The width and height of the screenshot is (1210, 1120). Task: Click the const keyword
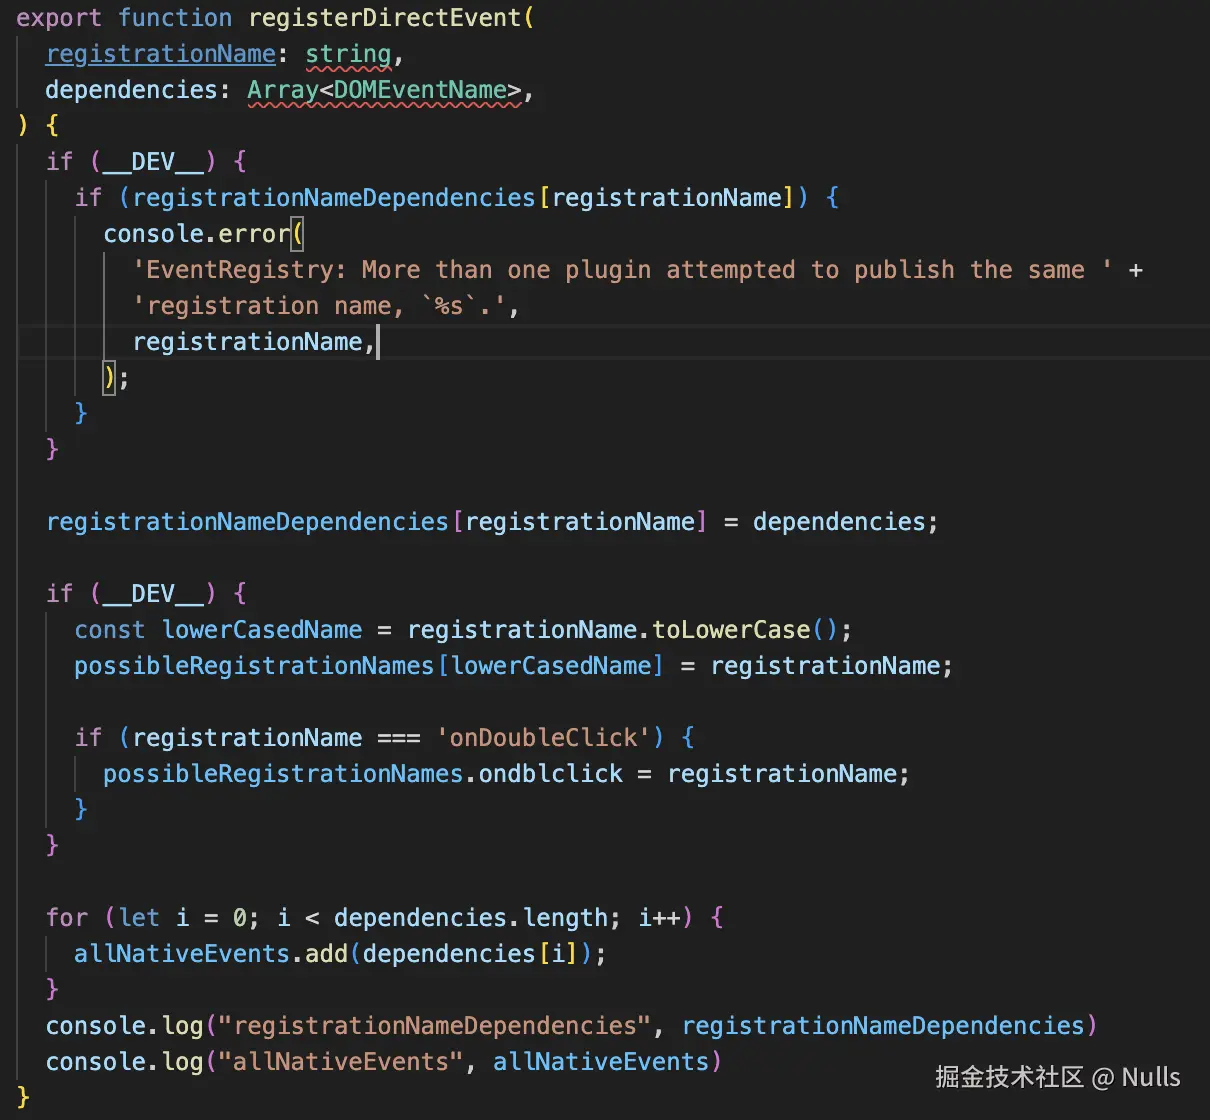[110, 630]
